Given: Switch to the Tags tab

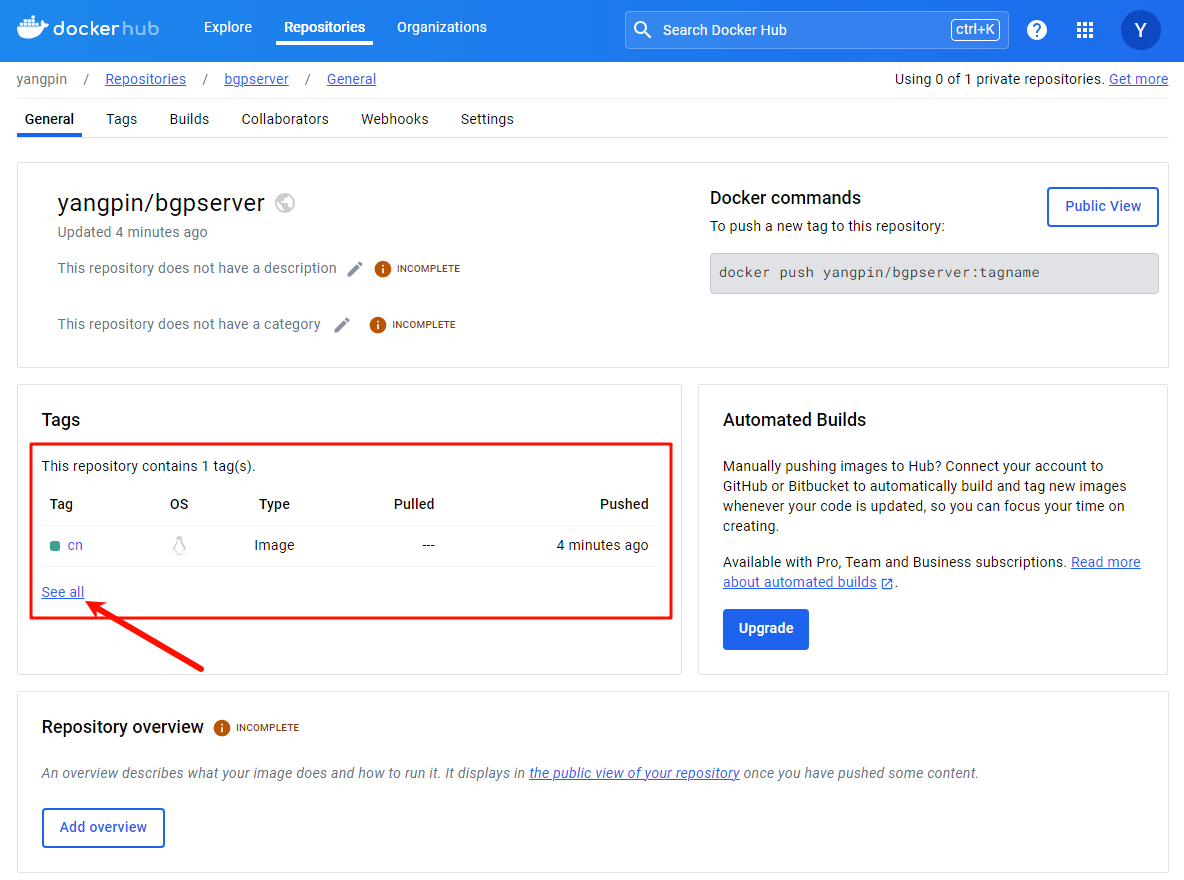Looking at the screenshot, I should 122,119.
